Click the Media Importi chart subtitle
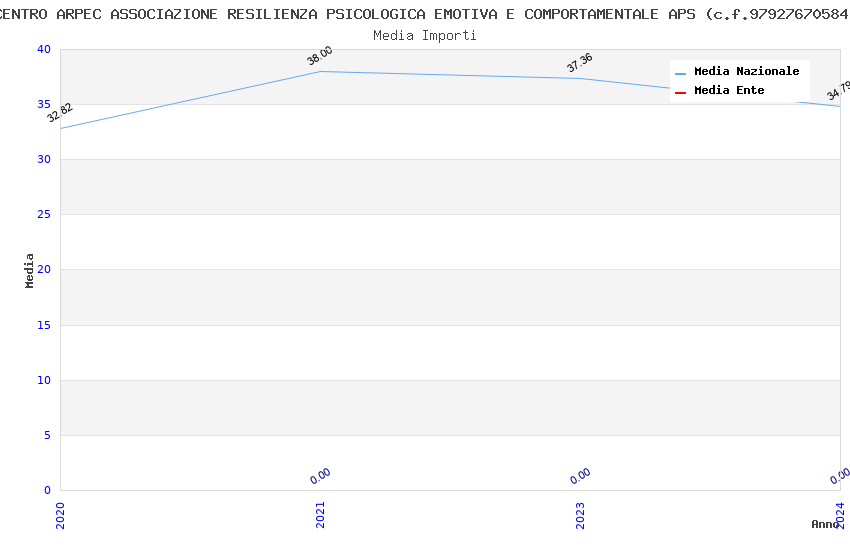Viewport: 850px width, 550px height. pyautogui.click(x=425, y=36)
